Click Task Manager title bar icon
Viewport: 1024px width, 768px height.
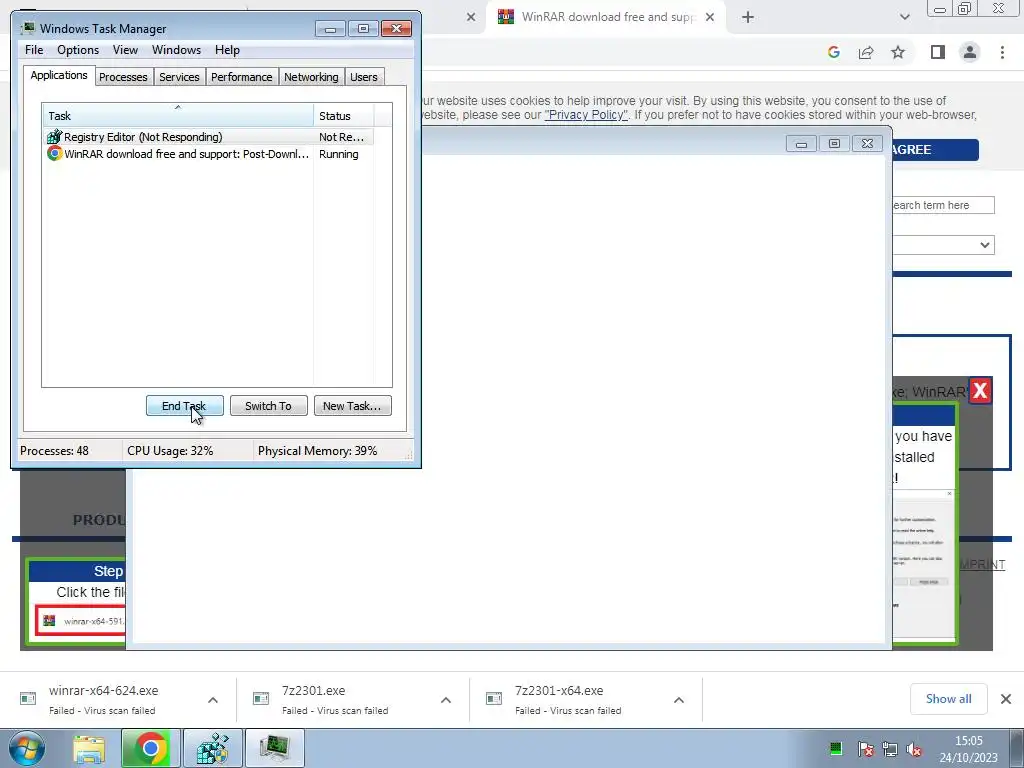pos(27,28)
